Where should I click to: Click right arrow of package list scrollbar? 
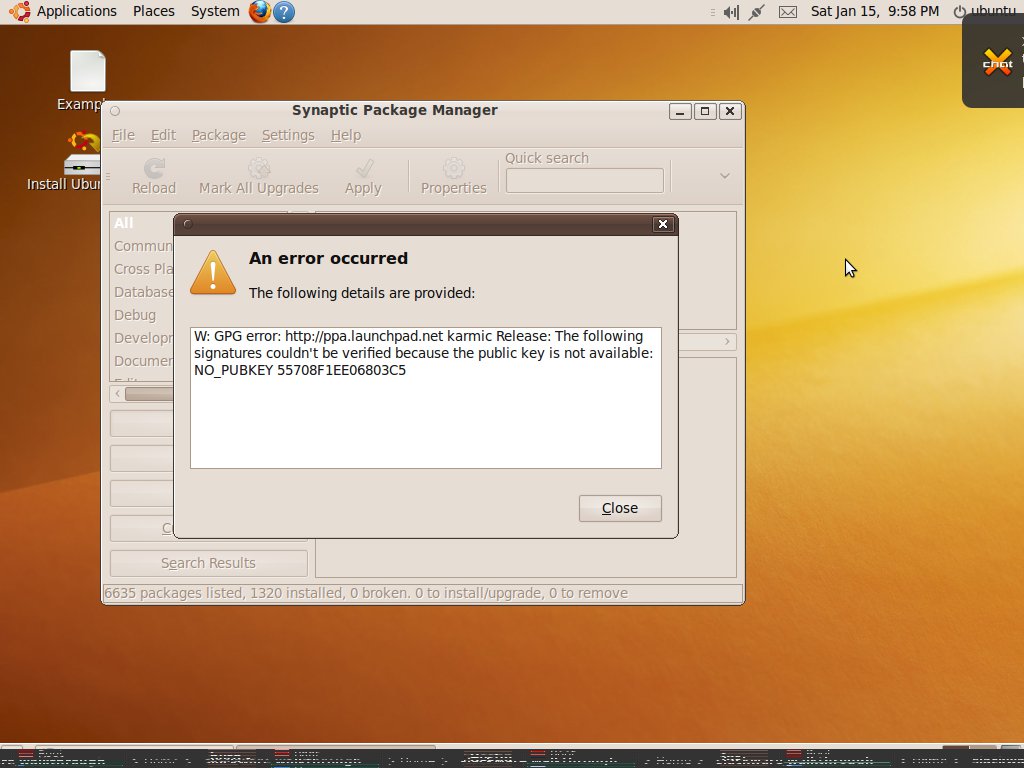pos(727,342)
